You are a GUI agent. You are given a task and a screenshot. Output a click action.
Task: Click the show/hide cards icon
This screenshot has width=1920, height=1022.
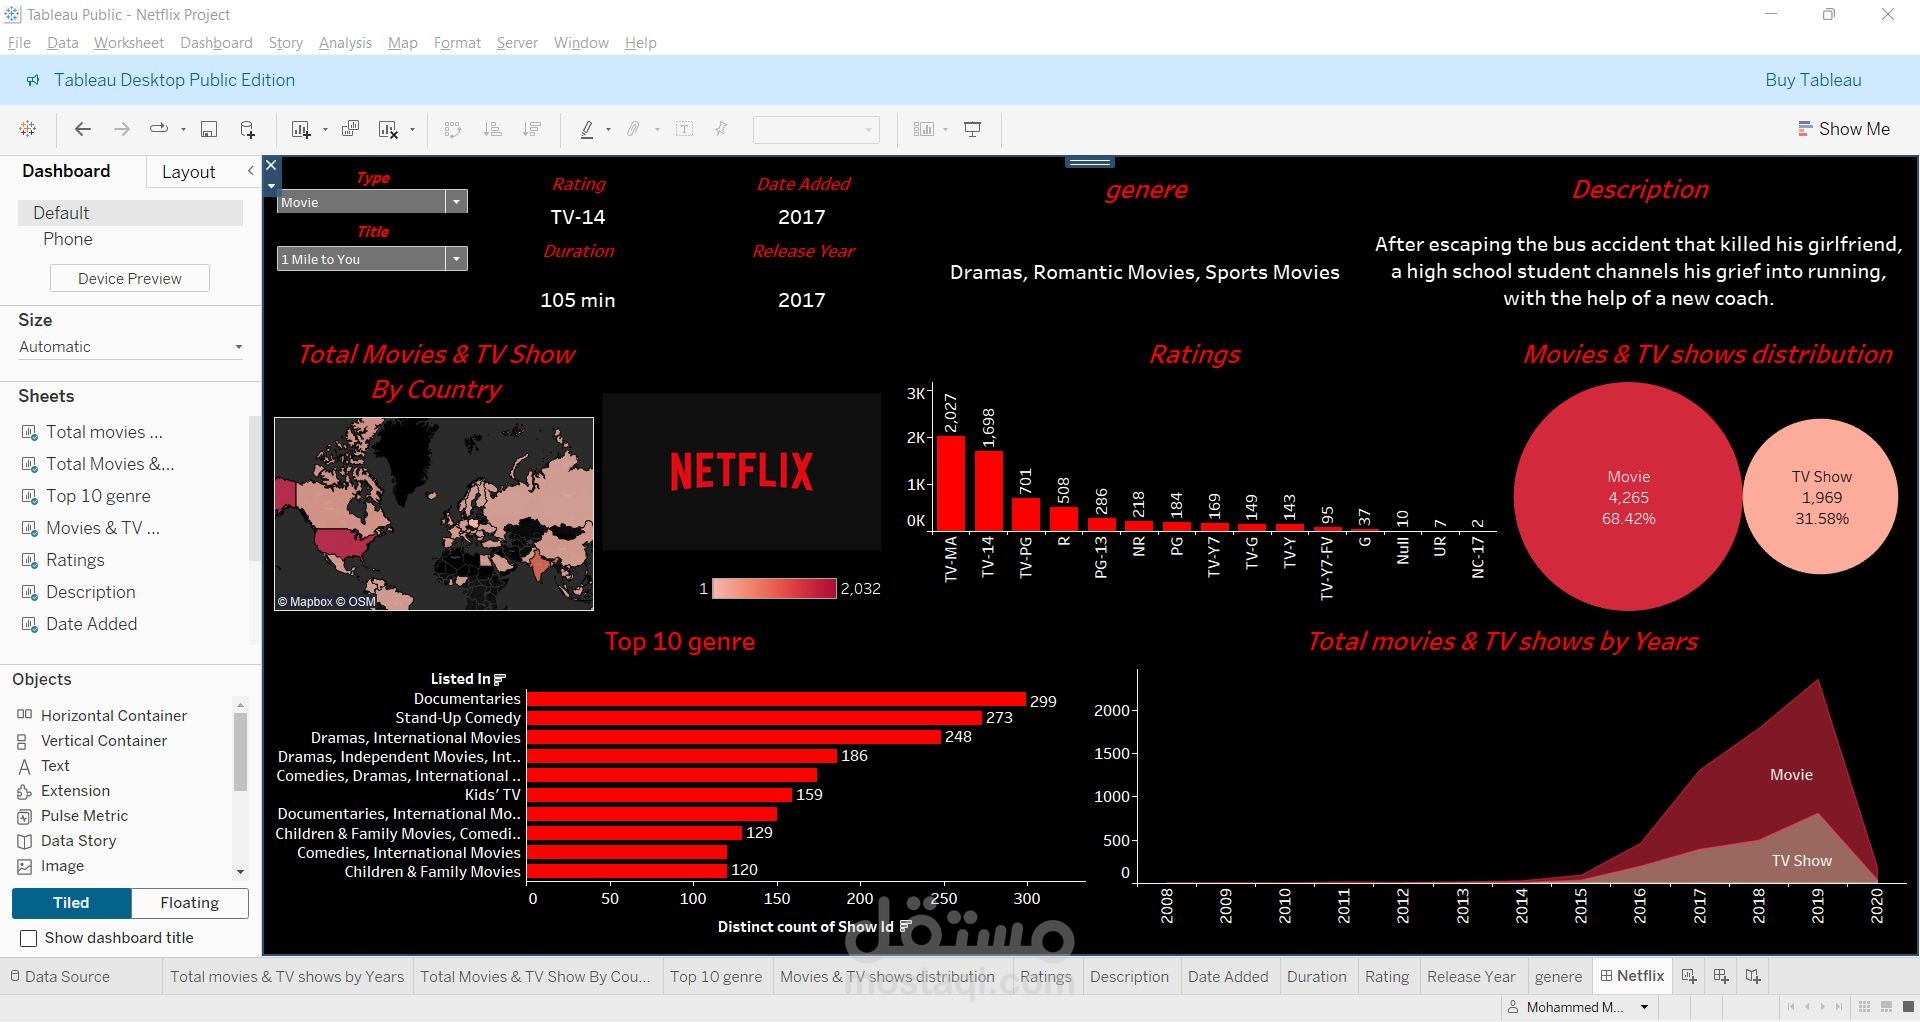point(924,129)
